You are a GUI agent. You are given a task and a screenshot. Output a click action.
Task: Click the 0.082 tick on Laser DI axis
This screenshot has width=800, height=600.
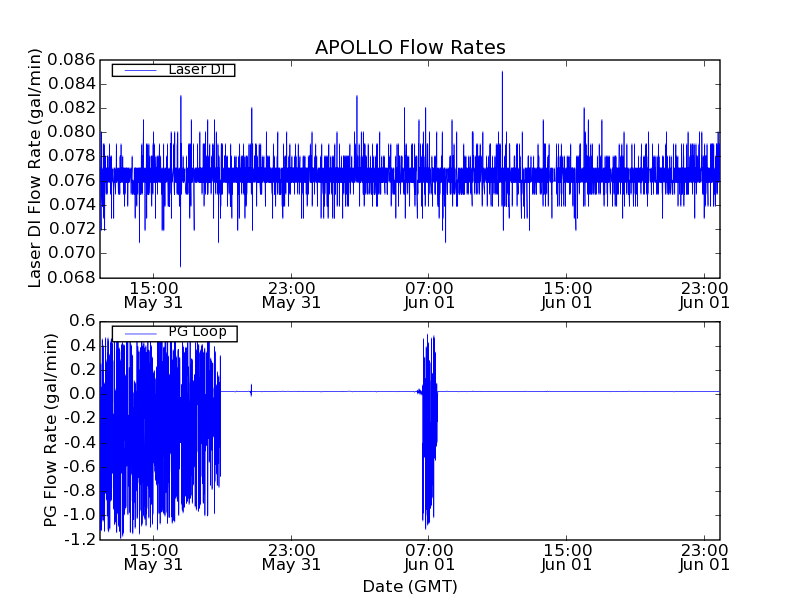pyautogui.click(x=71, y=108)
